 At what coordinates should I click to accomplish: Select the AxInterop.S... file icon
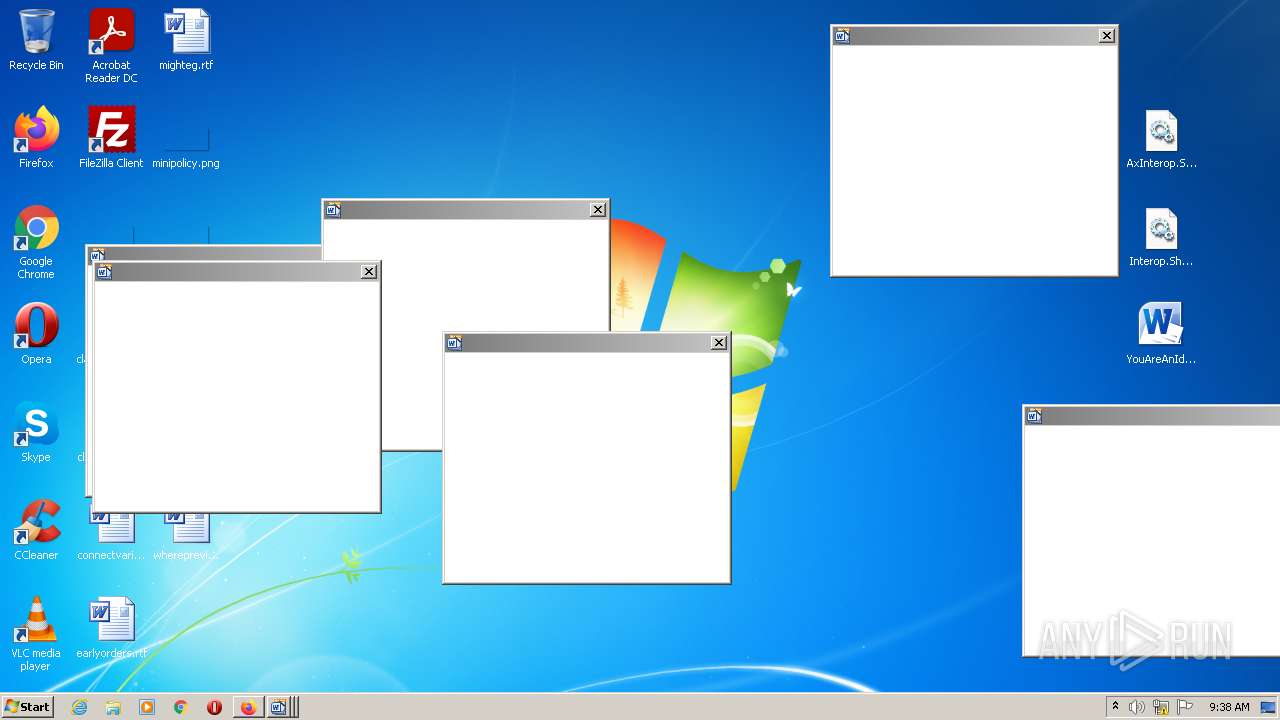[1161, 138]
